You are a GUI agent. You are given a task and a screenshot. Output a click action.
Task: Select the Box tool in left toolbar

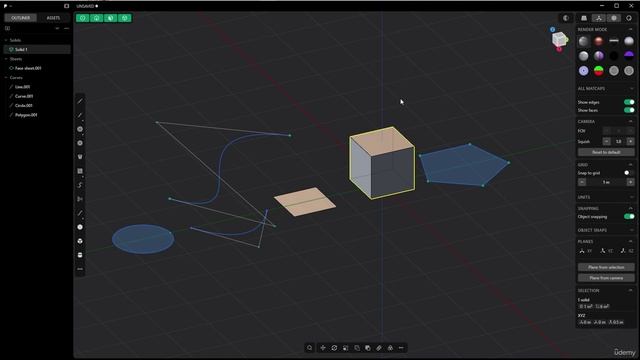(80, 241)
